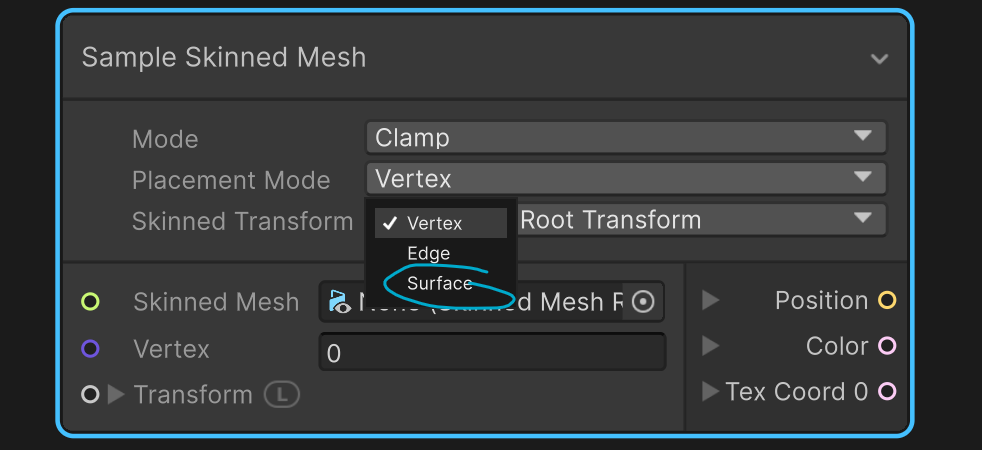Open the Skinned Transform dropdown

tap(700, 220)
